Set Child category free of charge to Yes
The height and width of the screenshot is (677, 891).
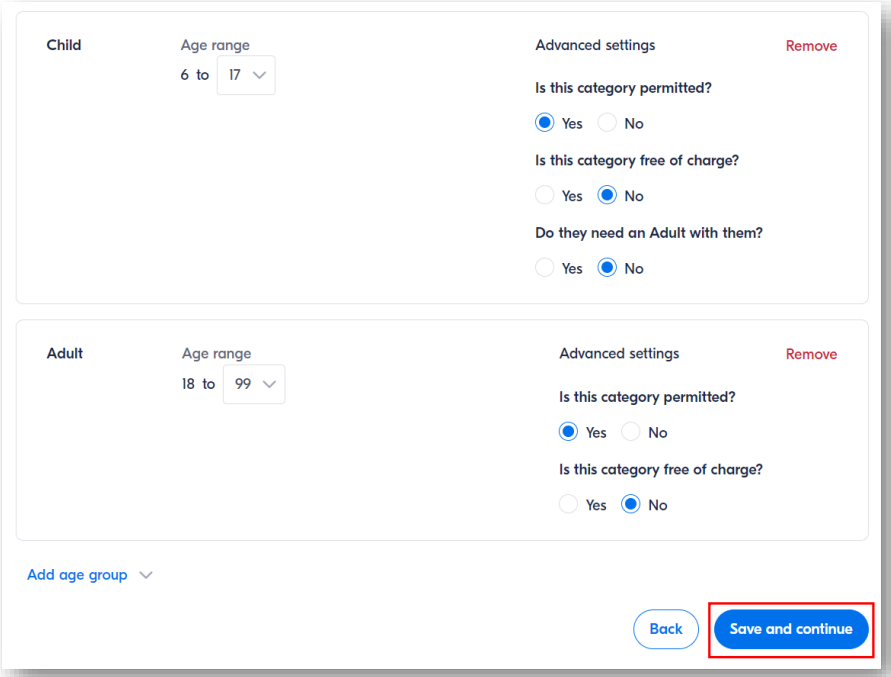pyautogui.click(x=545, y=196)
